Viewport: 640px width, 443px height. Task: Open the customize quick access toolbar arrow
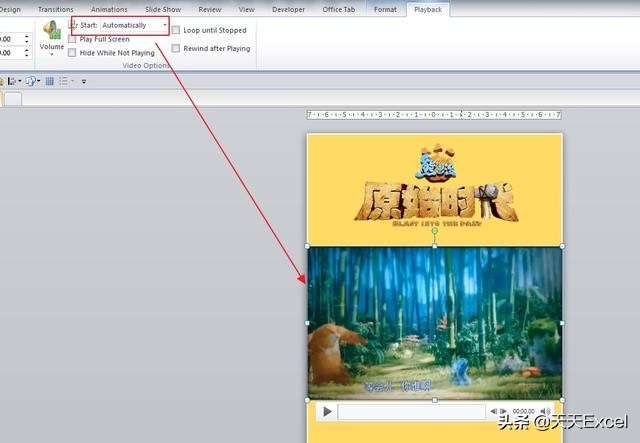coord(84,82)
